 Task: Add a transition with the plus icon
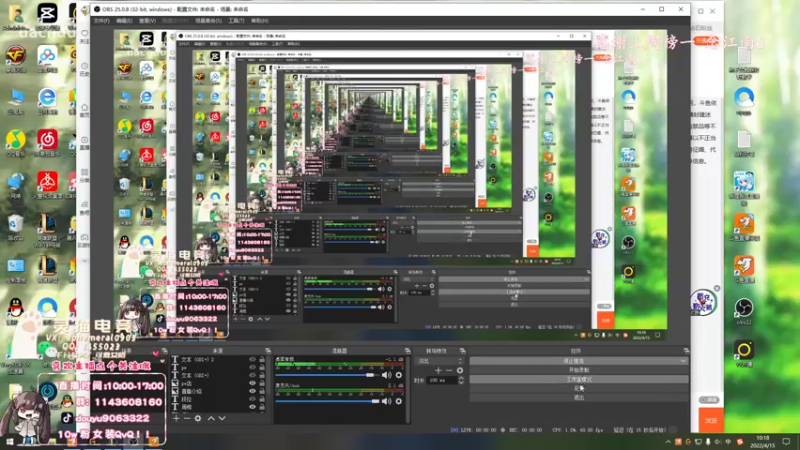point(438,370)
